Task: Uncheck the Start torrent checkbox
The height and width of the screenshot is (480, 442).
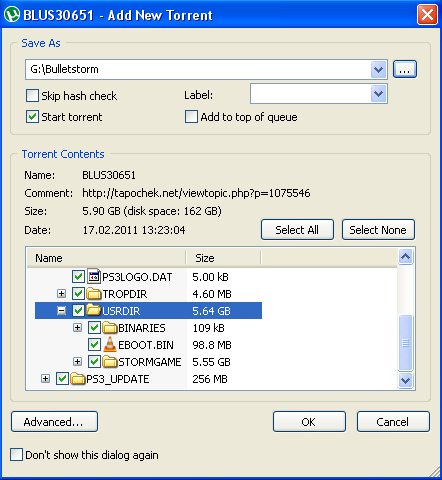Action: point(32,117)
